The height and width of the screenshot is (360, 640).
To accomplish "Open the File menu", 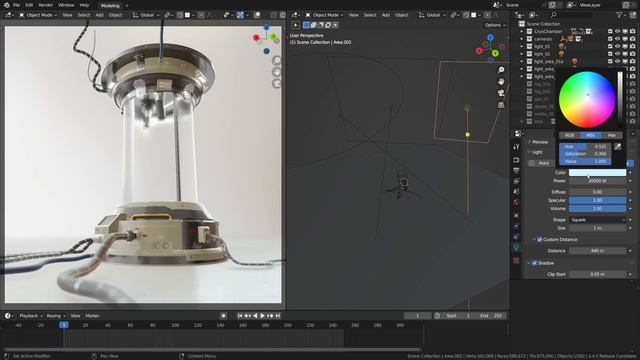I will [x=16, y=5].
